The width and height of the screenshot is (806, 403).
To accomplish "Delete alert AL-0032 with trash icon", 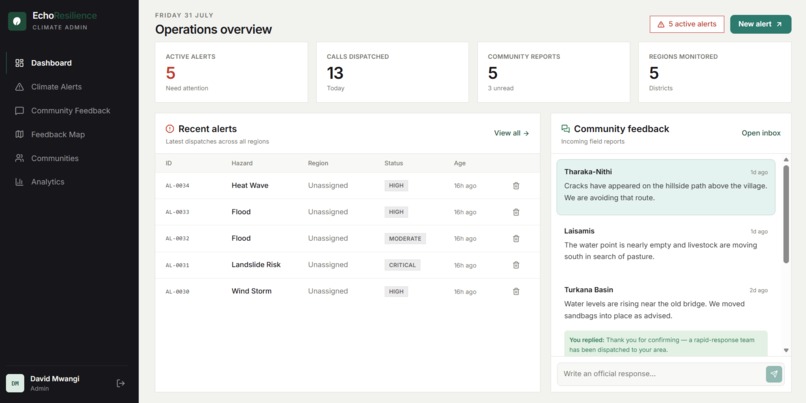I will pyautogui.click(x=516, y=239).
